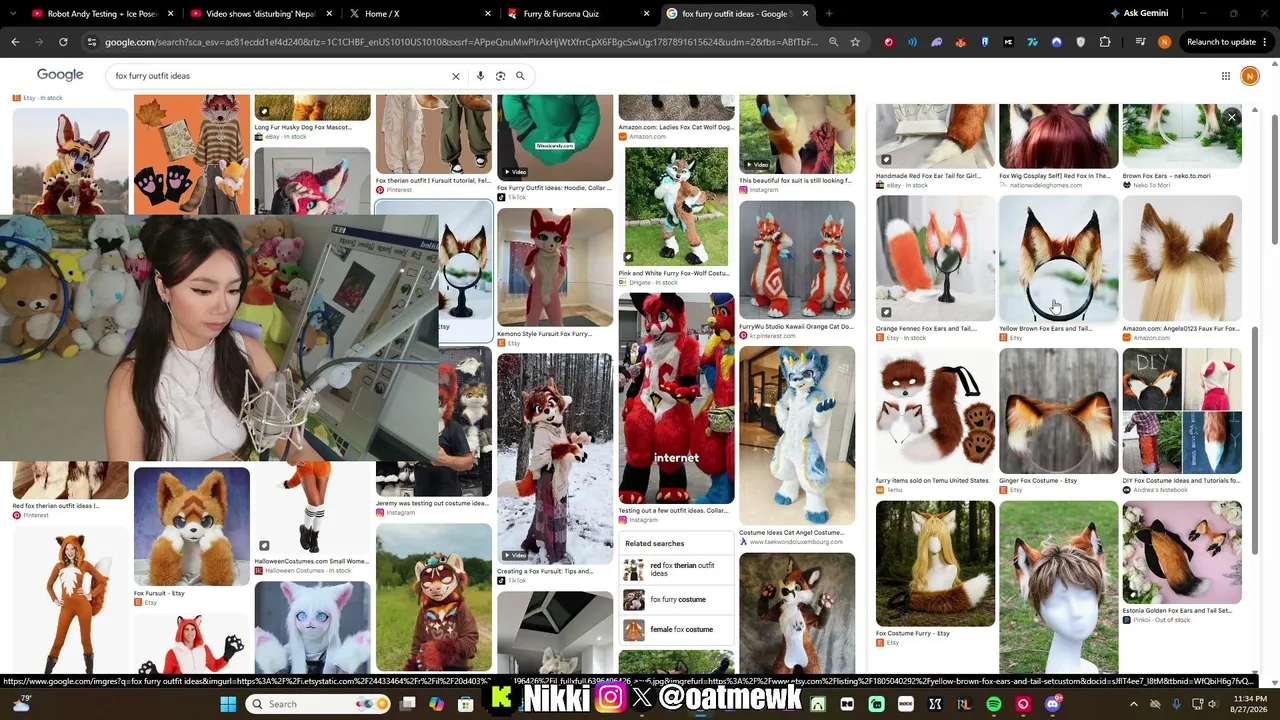Search by image using Google Lens
The image size is (1280, 720).
coord(501,76)
